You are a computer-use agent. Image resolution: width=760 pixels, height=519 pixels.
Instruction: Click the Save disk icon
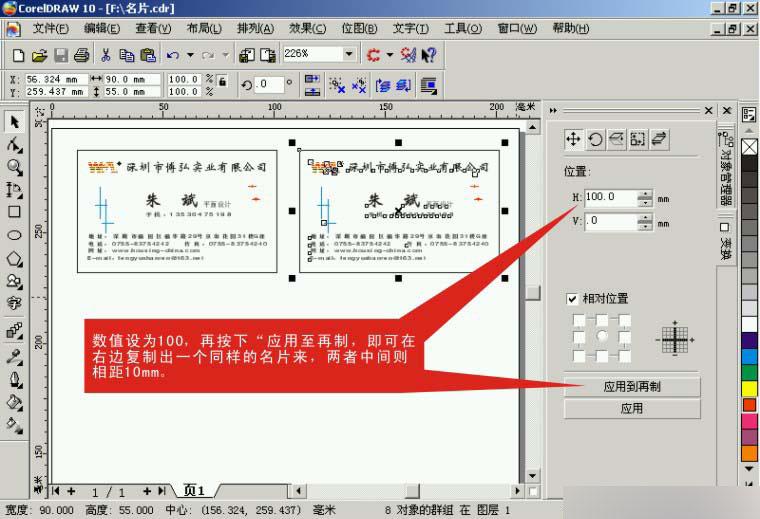pos(61,55)
